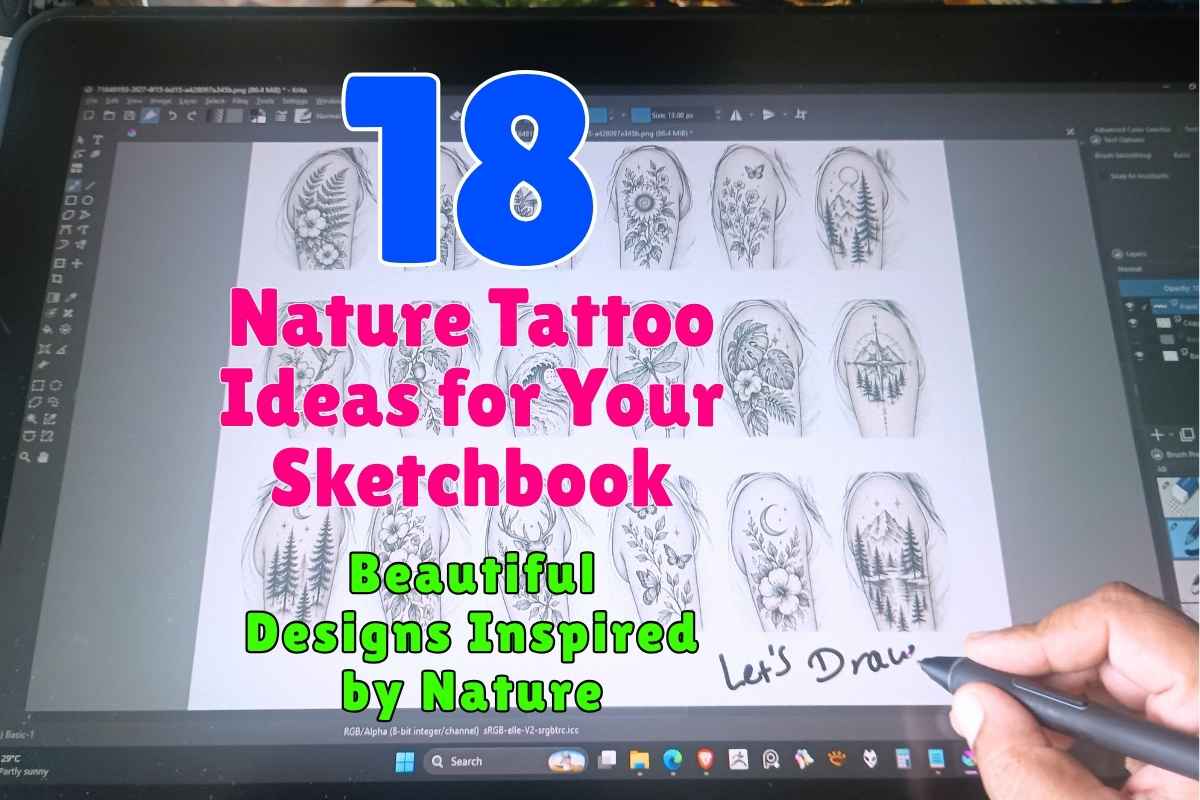Click the taskbar Search box
Viewport: 1200px width, 800px height.
tap(505, 762)
